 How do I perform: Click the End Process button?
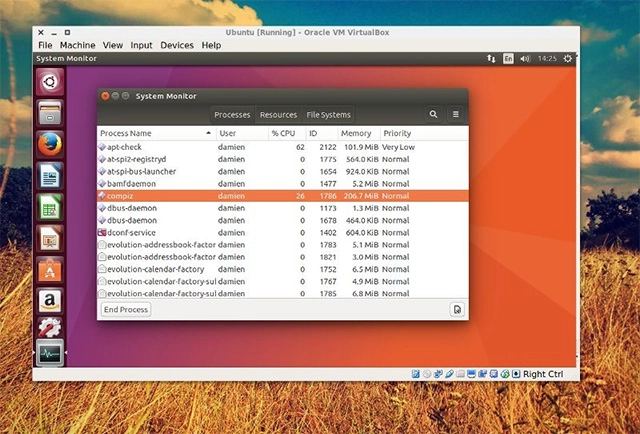coord(126,309)
